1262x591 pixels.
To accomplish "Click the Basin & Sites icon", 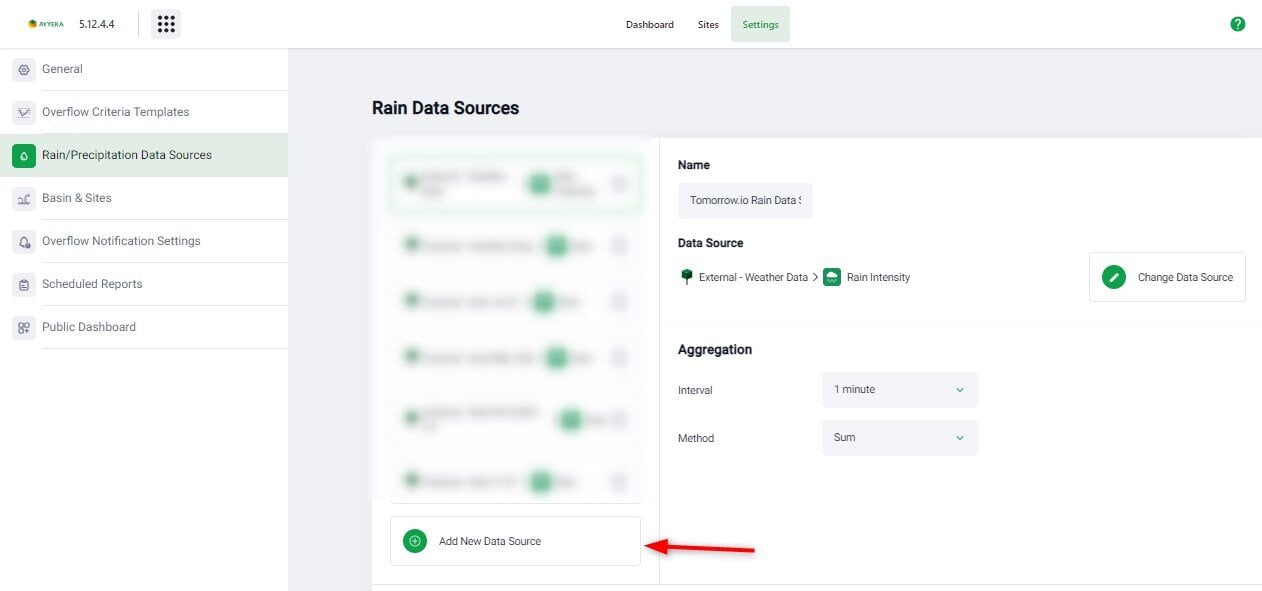I will [24, 199].
